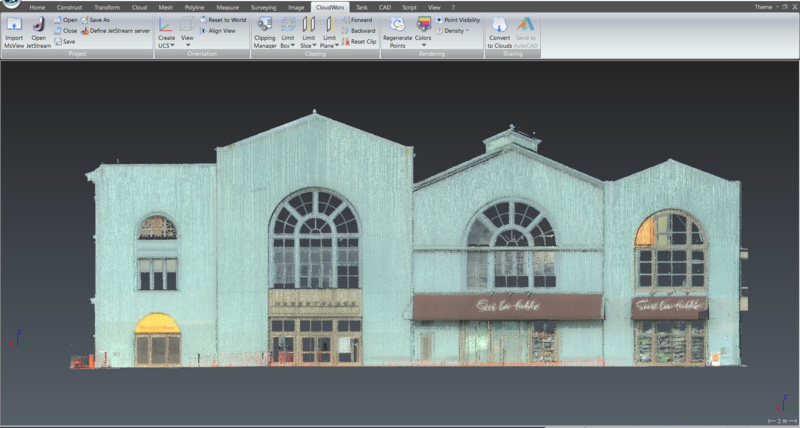Click Save As in the Project group
The height and width of the screenshot is (428, 800).
(97, 19)
